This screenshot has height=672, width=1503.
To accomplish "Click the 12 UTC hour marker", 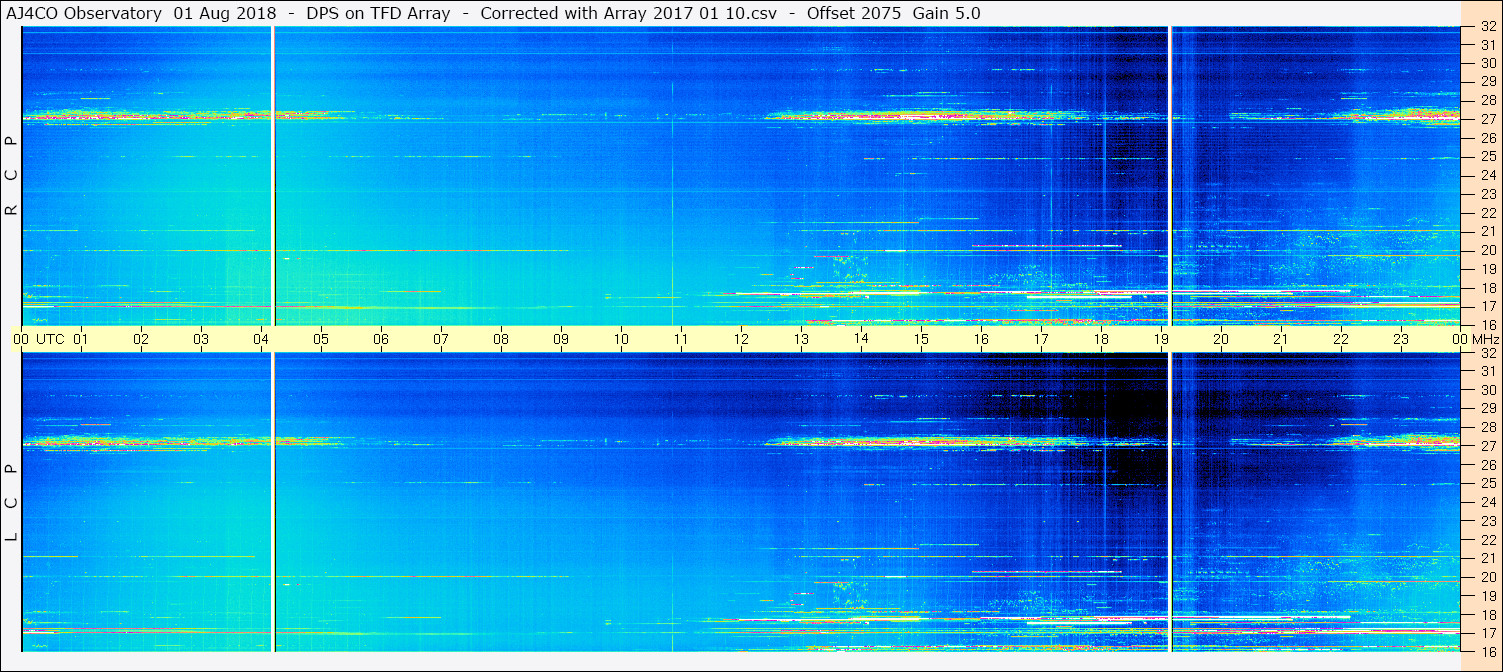I will click(741, 339).
